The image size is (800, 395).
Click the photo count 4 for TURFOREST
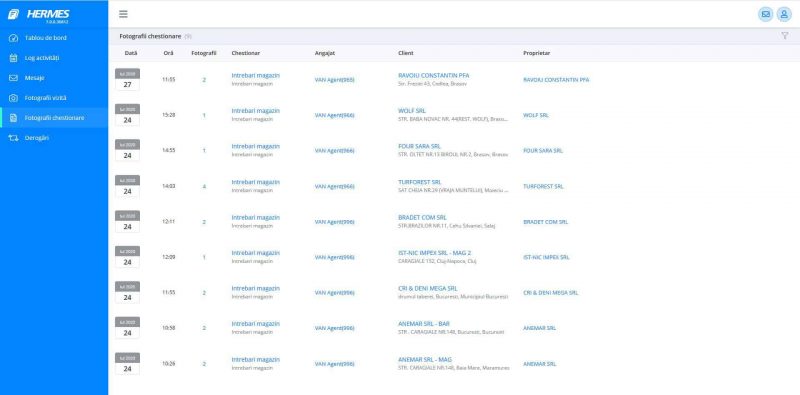click(x=204, y=186)
